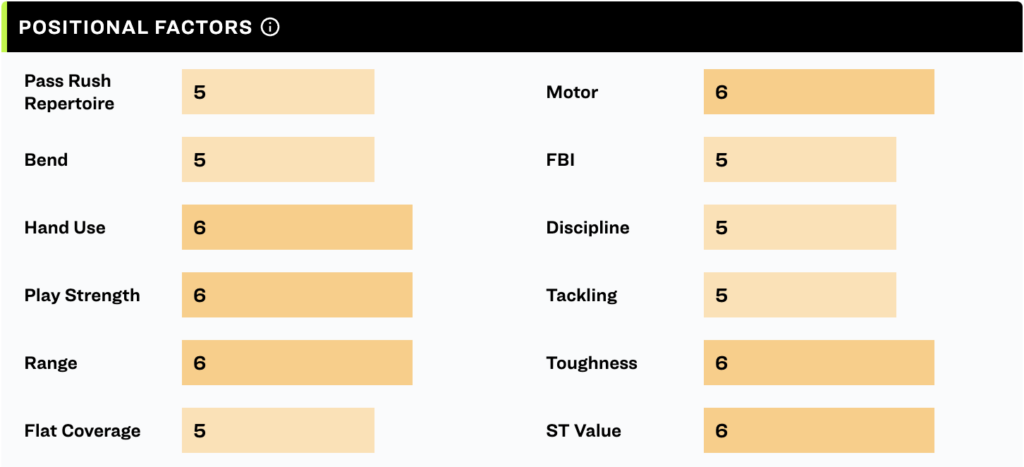Click the Flat Coverage label

(82, 431)
